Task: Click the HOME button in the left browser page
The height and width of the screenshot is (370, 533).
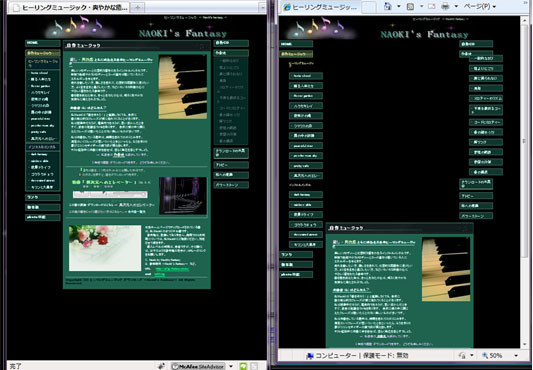Action: click(x=42, y=43)
